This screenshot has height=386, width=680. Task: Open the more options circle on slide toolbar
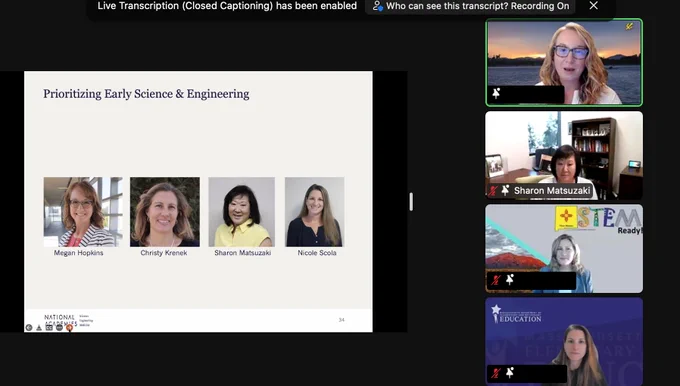[59, 327]
